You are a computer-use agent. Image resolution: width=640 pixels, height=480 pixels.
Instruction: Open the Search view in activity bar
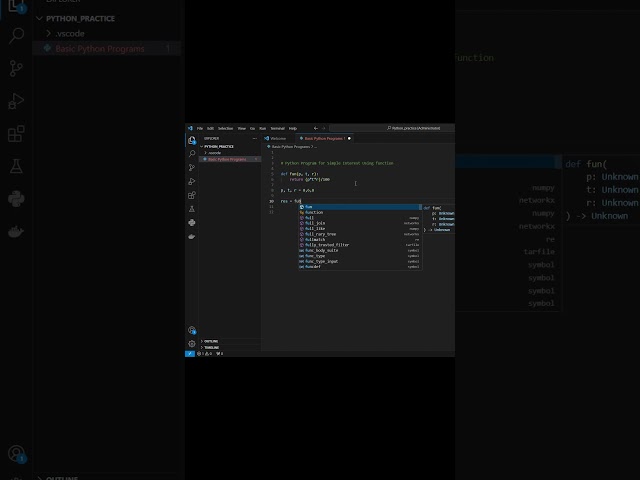click(x=192, y=153)
